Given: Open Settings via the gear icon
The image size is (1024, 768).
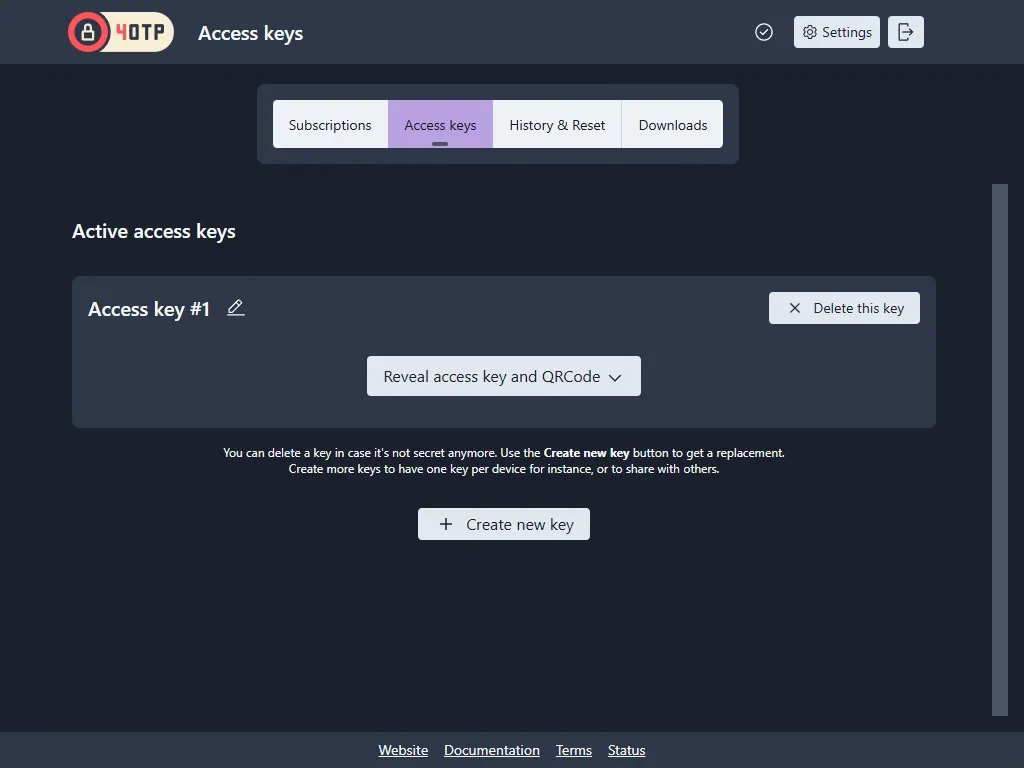Looking at the screenshot, I should click(836, 32).
